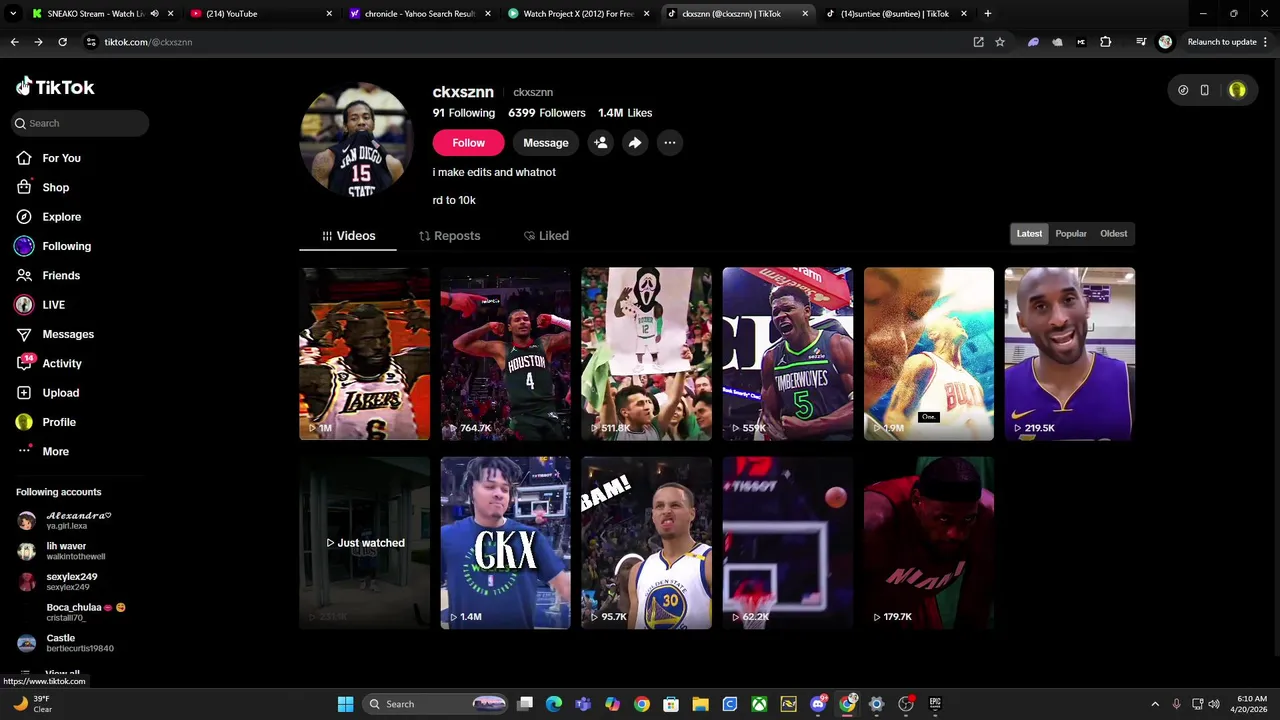
Task: Open the account avatar menu at top right
Action: (1237, 90)
